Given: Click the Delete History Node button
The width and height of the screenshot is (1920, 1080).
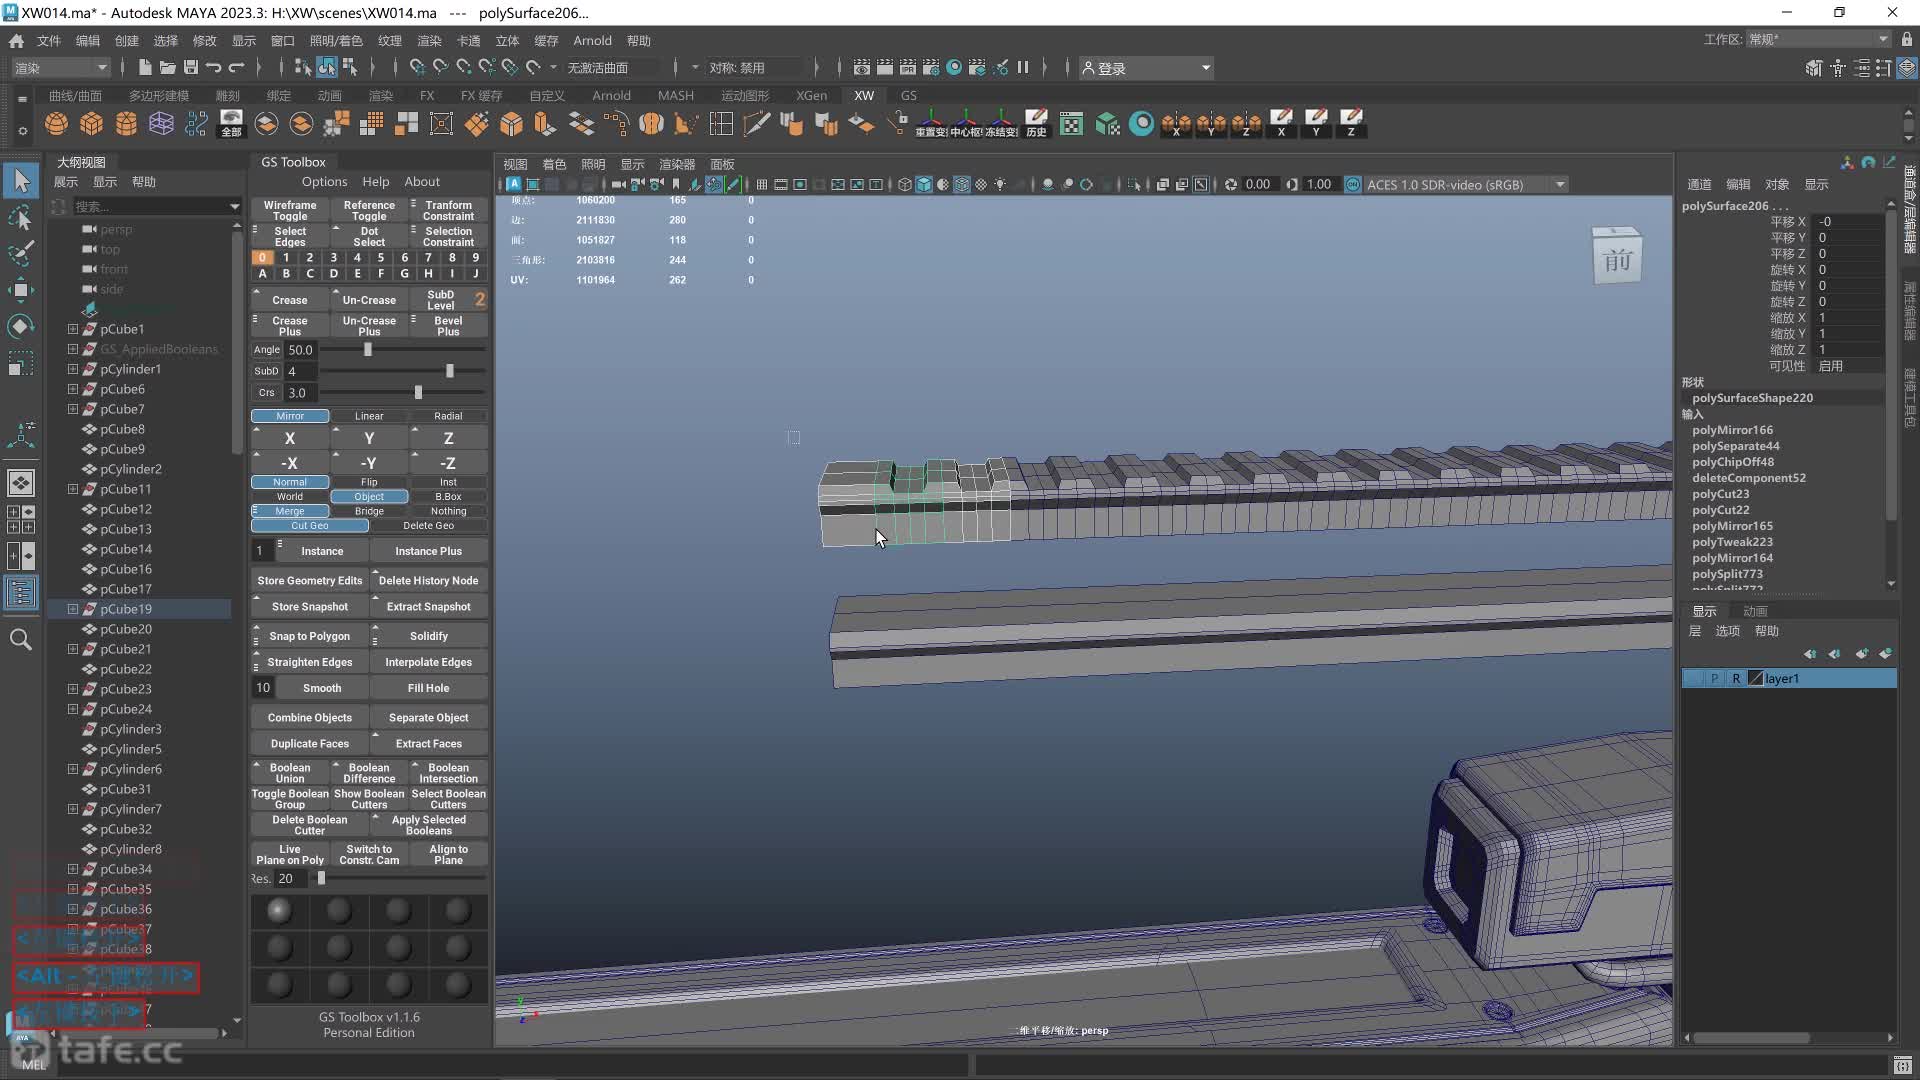Looking at the screenshot, I should pos(428,581).
